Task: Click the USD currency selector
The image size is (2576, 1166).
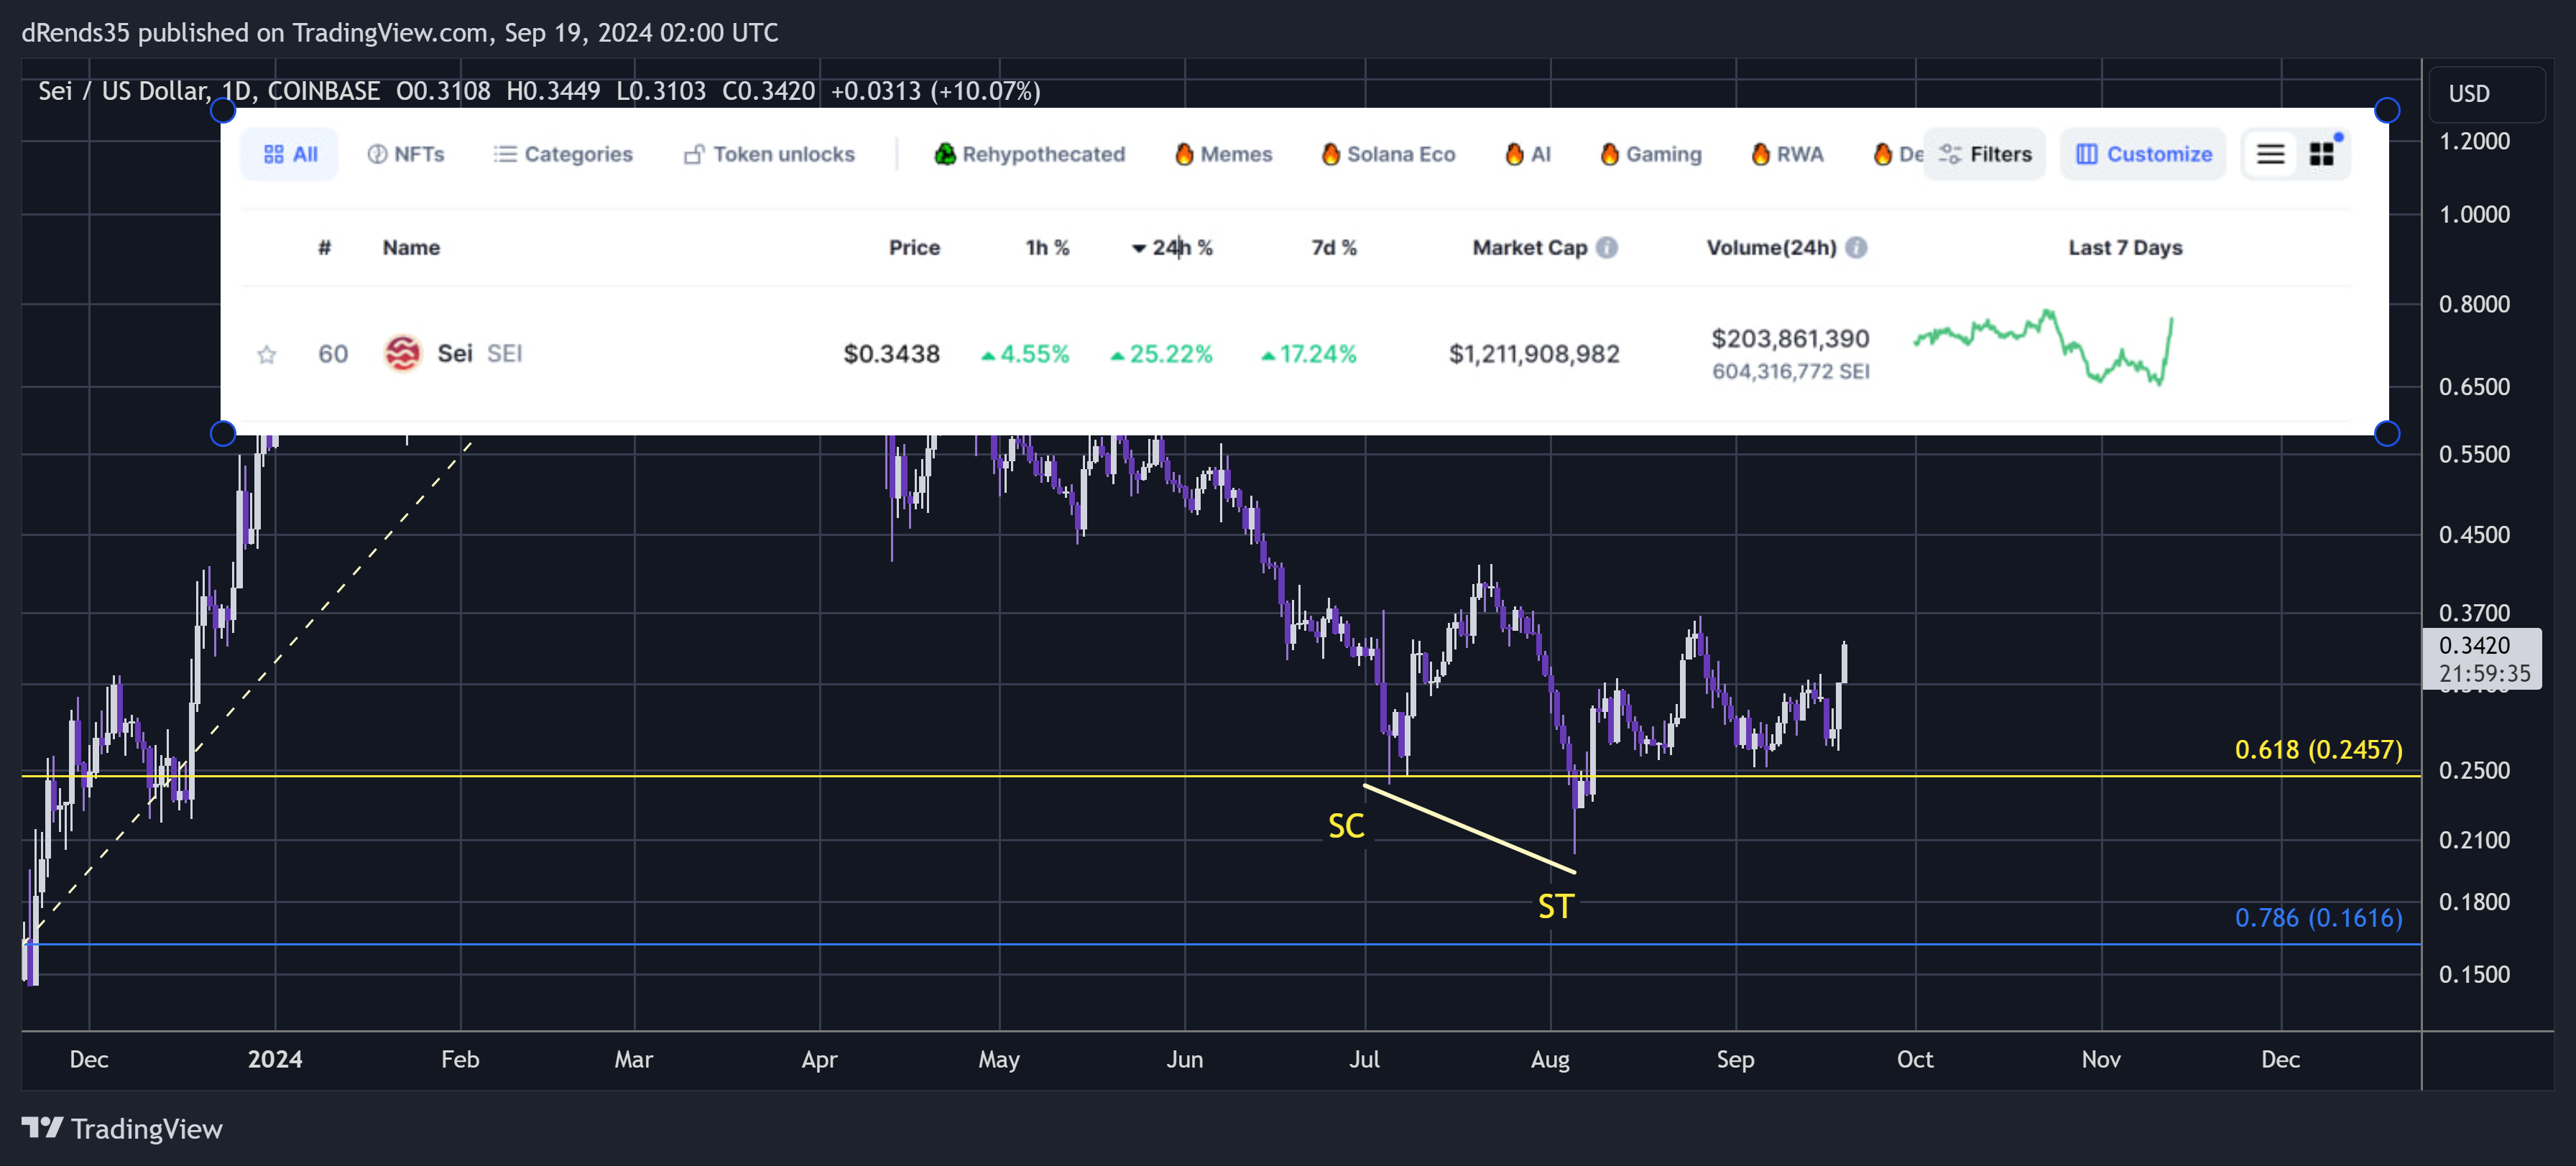Action: click(x=2486, y=93)
